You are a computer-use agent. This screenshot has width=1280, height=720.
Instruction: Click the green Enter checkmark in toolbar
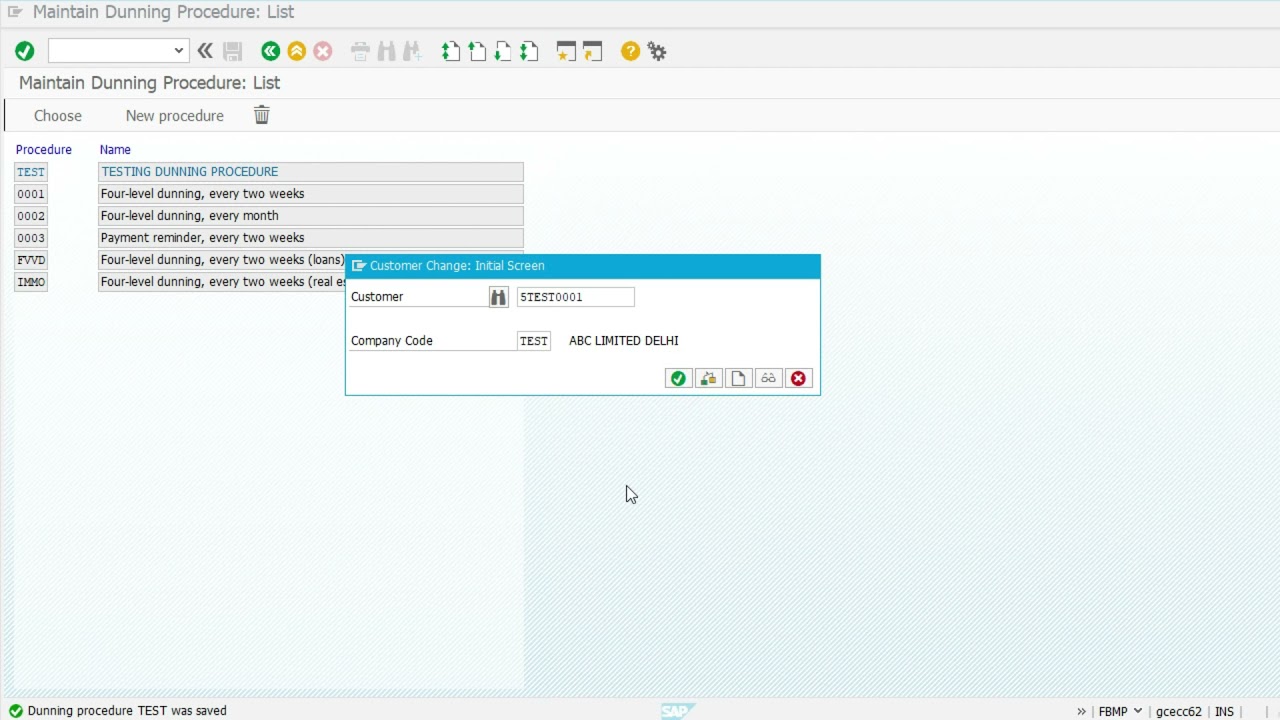25,51
